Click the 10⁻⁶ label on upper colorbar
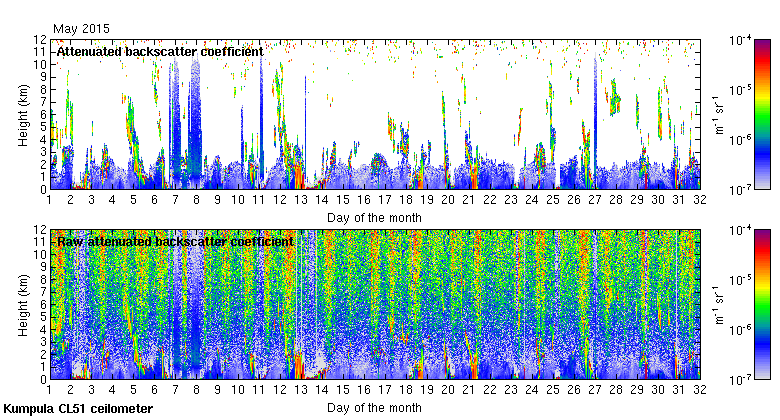Viewport: 780px width, 420px height. pyautogui.click(x=740, y=140)
